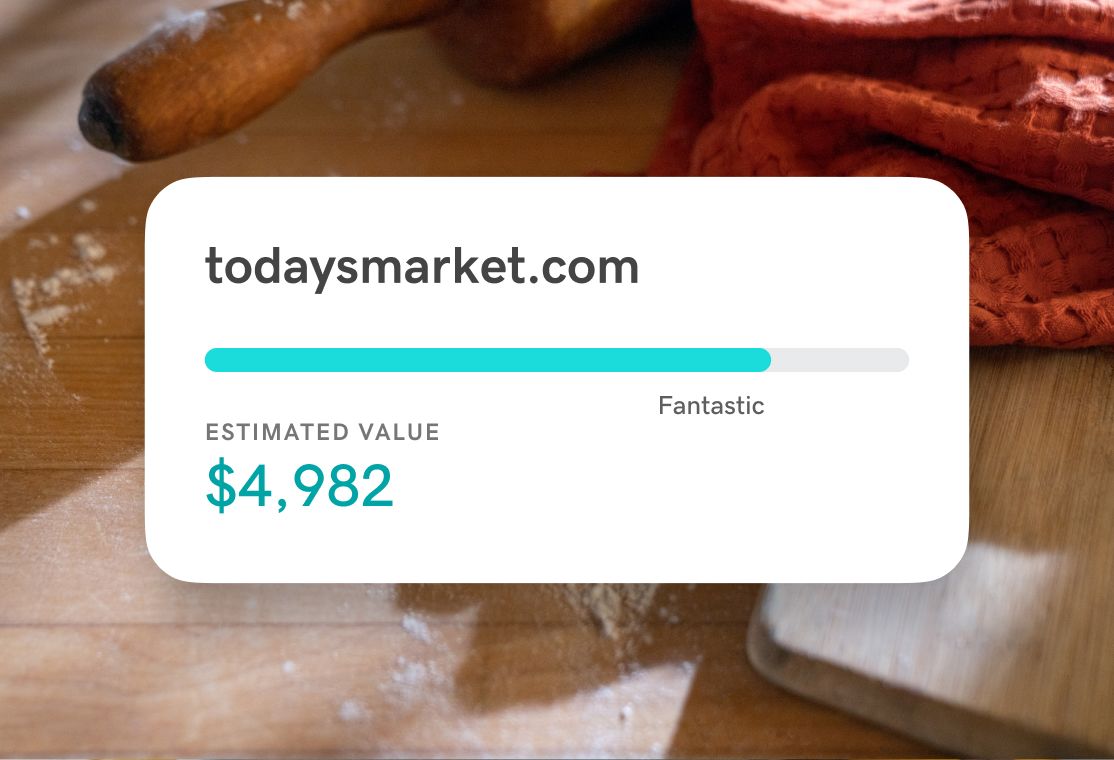Click the grey unfilled end of the value bar
Viewport: 1114px width, 760px height.
pyautogui.click(x=840, y=360)
